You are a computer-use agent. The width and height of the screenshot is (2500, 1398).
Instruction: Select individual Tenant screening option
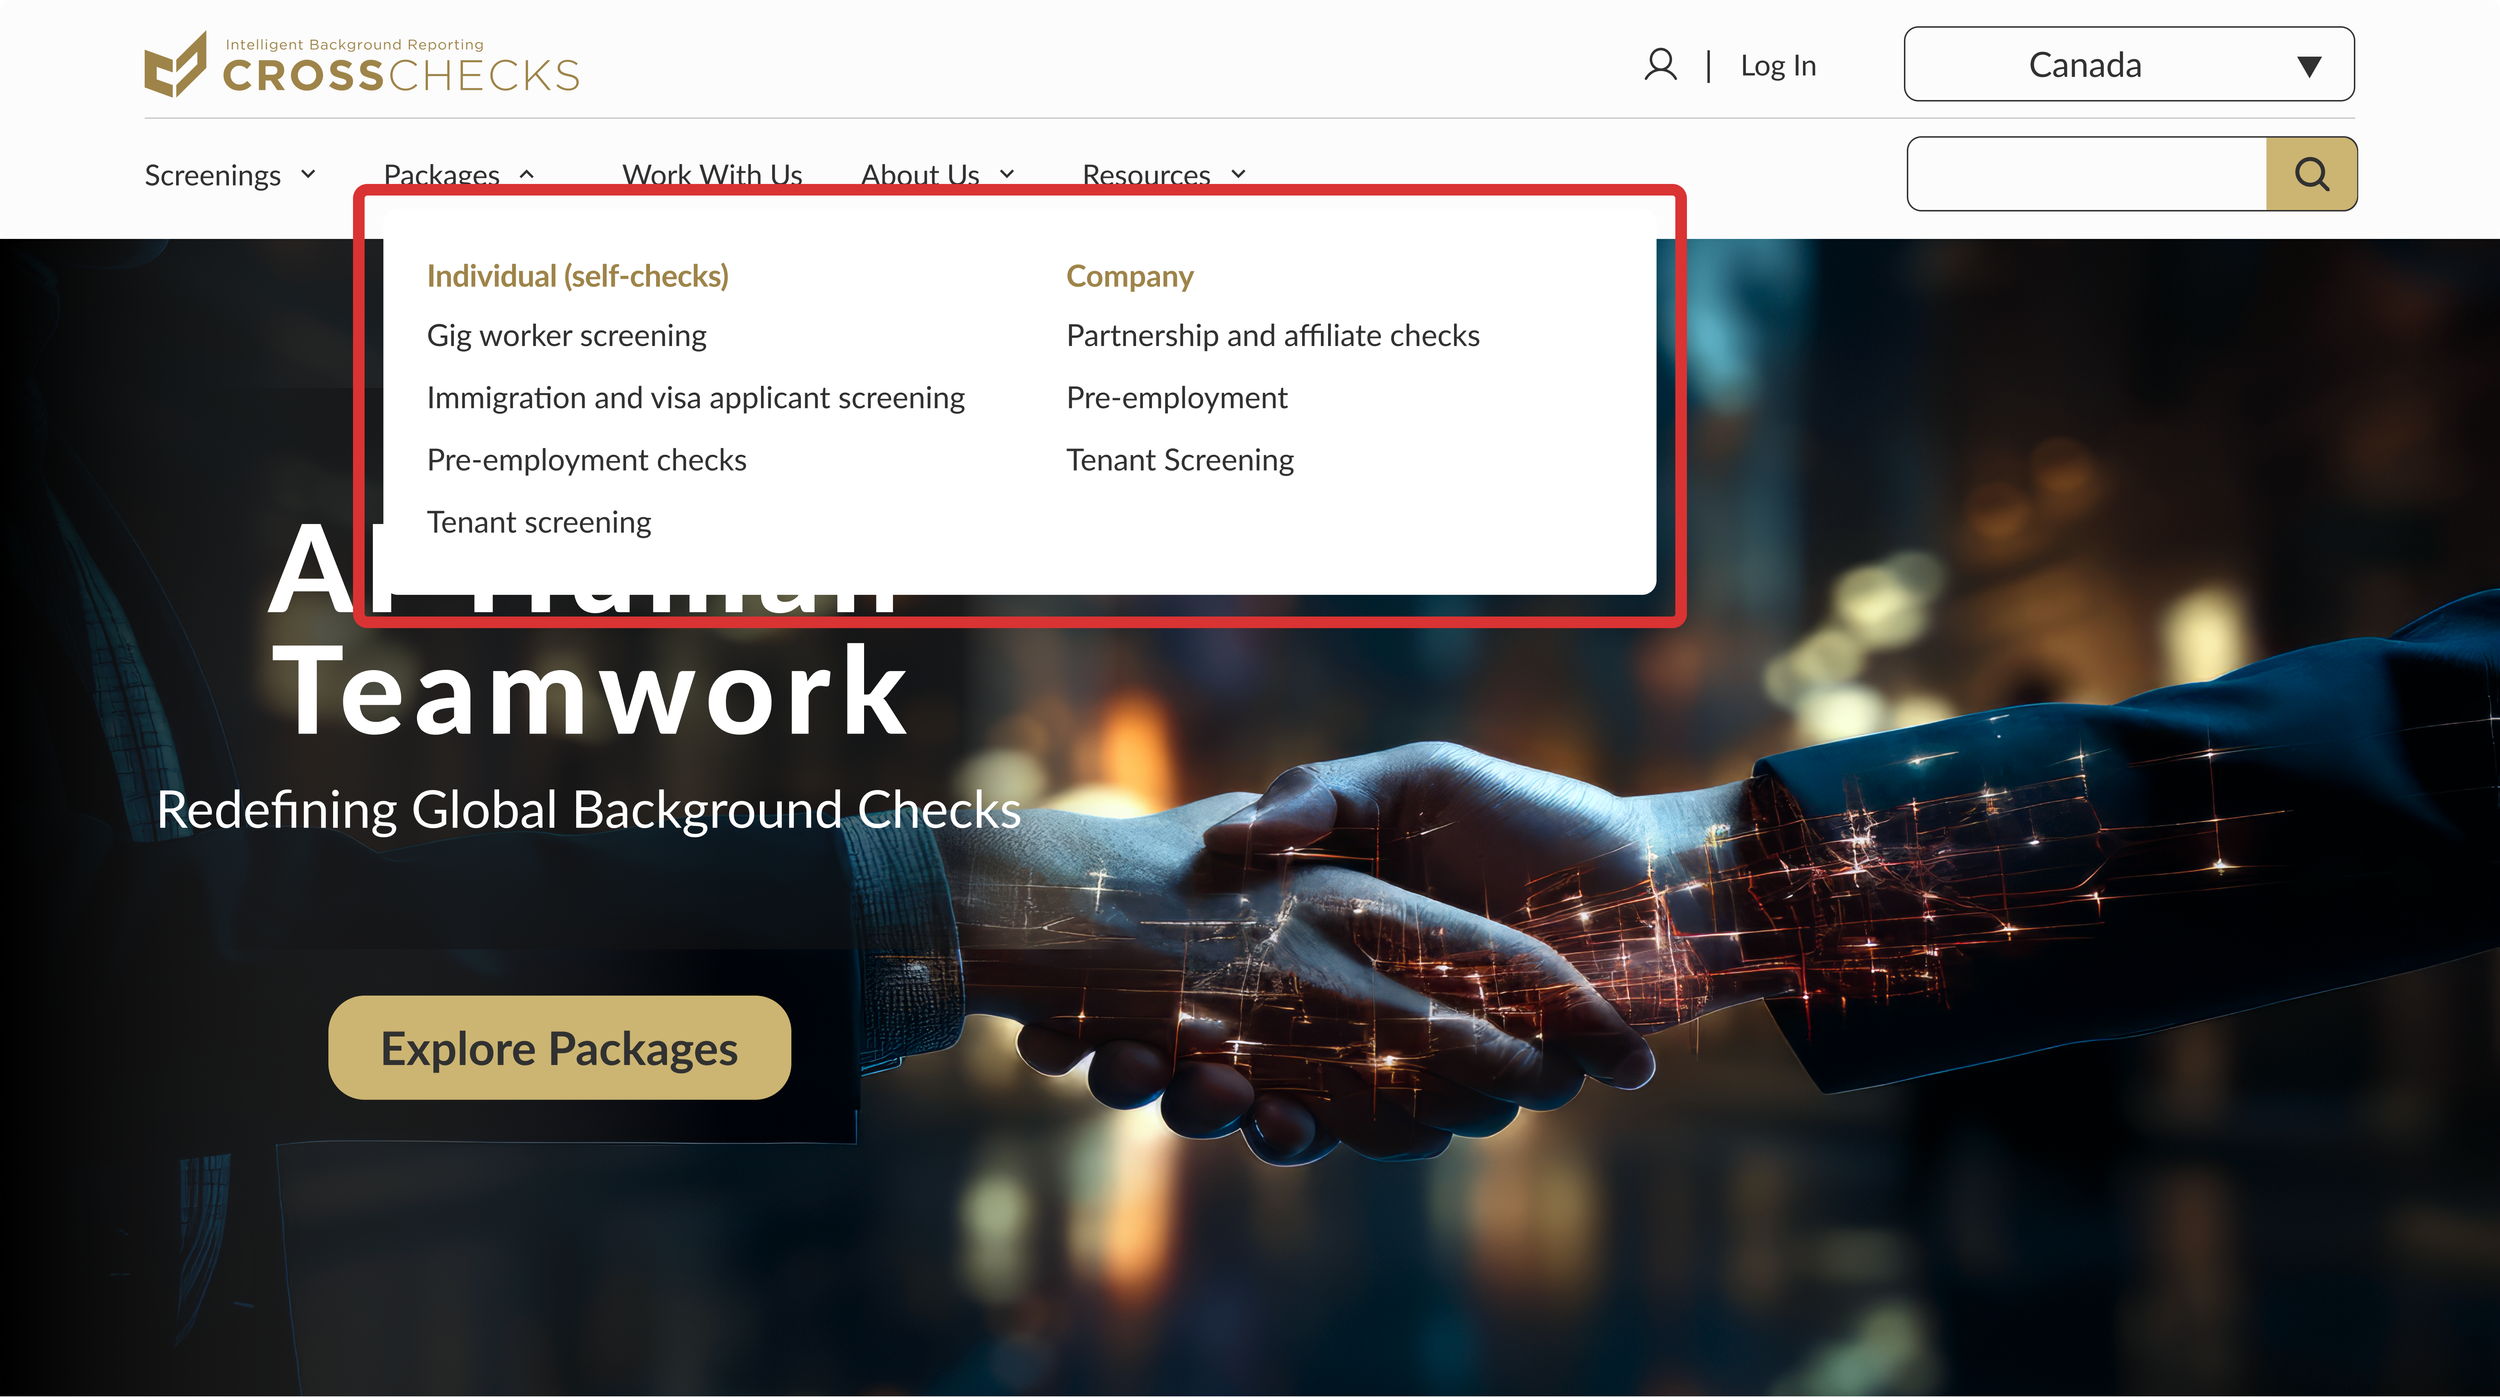click(538, 522)
